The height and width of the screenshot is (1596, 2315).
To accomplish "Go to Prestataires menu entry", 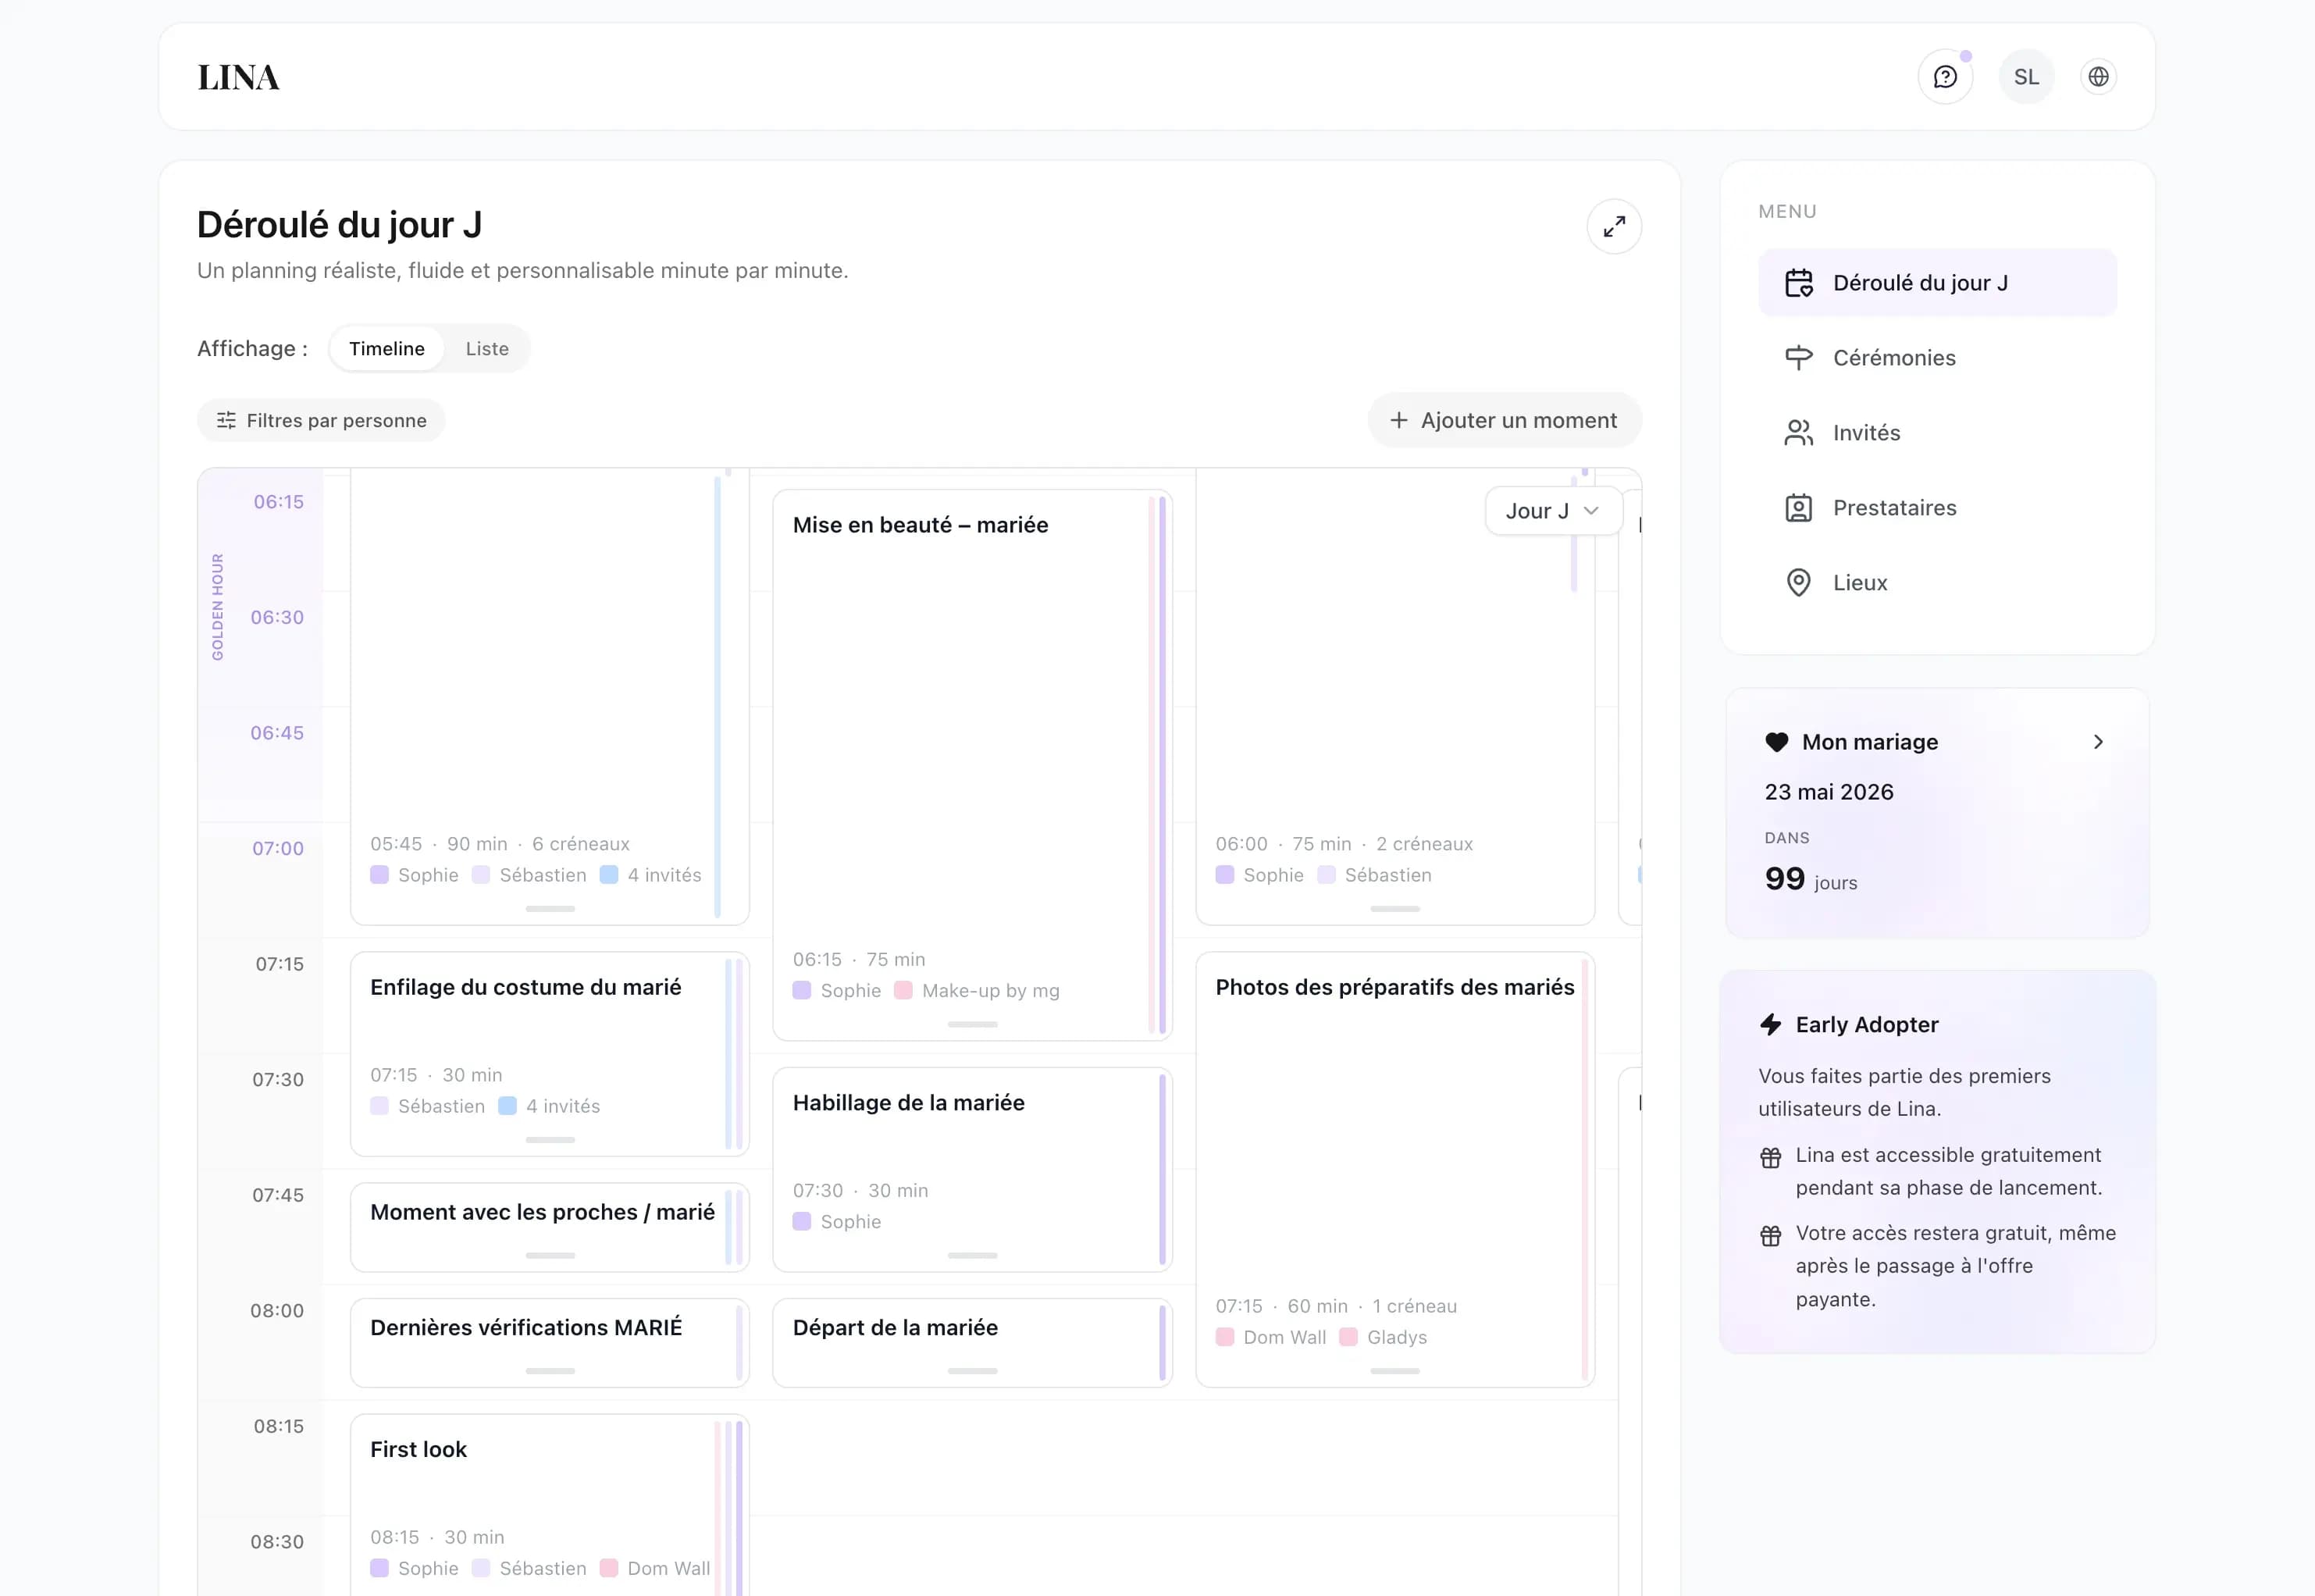I will point(1893,508).
